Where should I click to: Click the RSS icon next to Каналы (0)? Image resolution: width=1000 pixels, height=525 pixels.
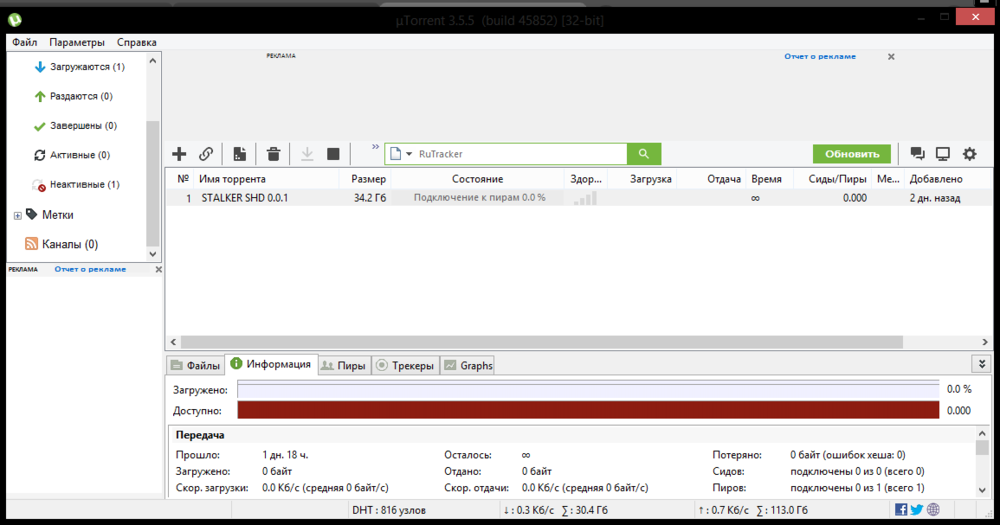click(31, 244)
